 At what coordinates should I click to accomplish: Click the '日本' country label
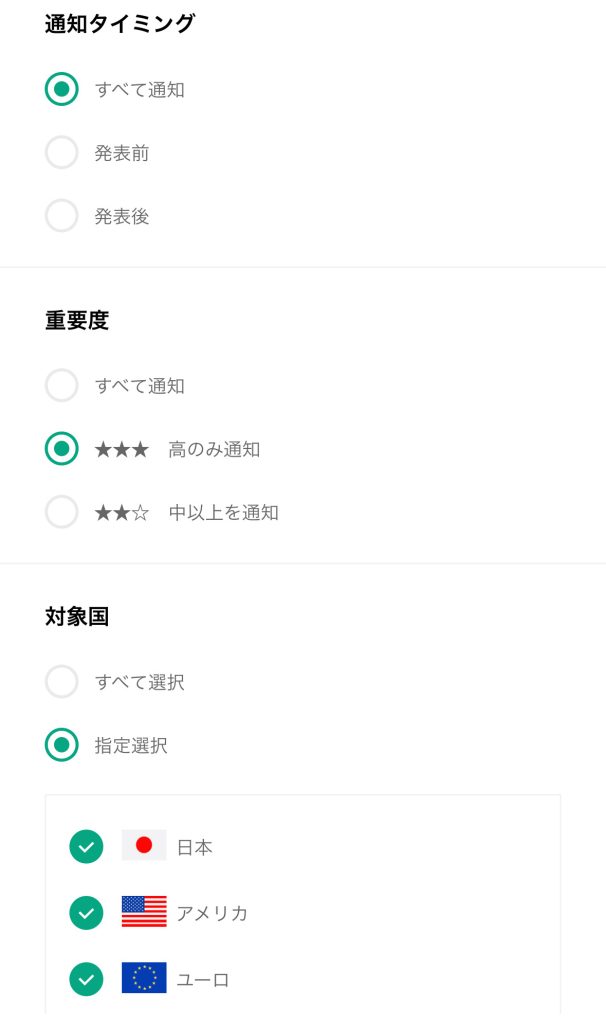coord(195,848)
